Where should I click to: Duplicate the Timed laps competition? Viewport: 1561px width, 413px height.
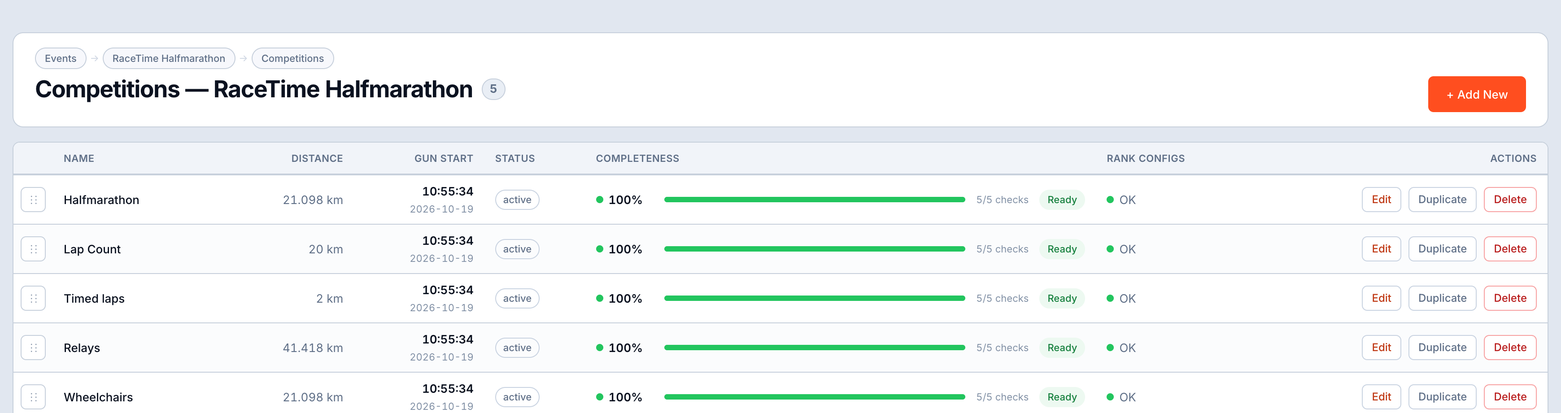click(1442, 298)
